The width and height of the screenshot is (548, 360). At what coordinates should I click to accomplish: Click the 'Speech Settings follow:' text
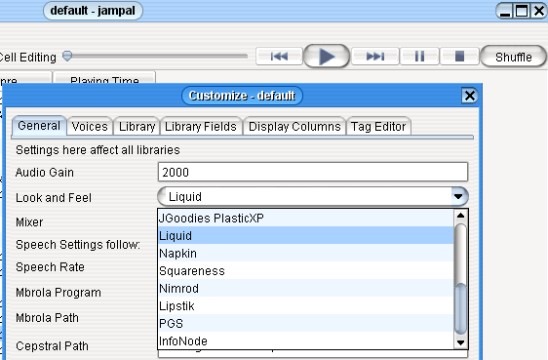(78, 245)
